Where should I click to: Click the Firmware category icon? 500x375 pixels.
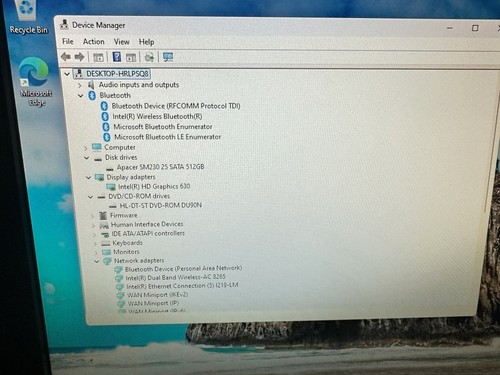click(103, 215)
